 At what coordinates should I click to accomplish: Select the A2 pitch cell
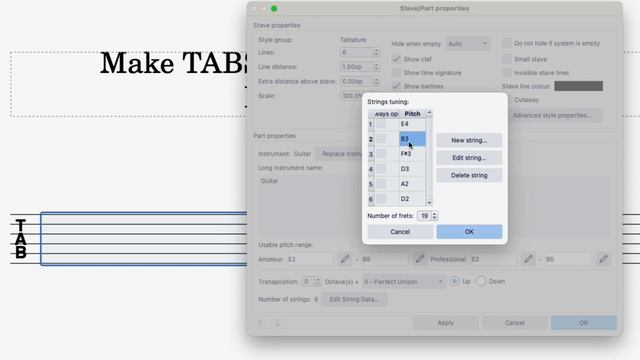click(412, 184)
